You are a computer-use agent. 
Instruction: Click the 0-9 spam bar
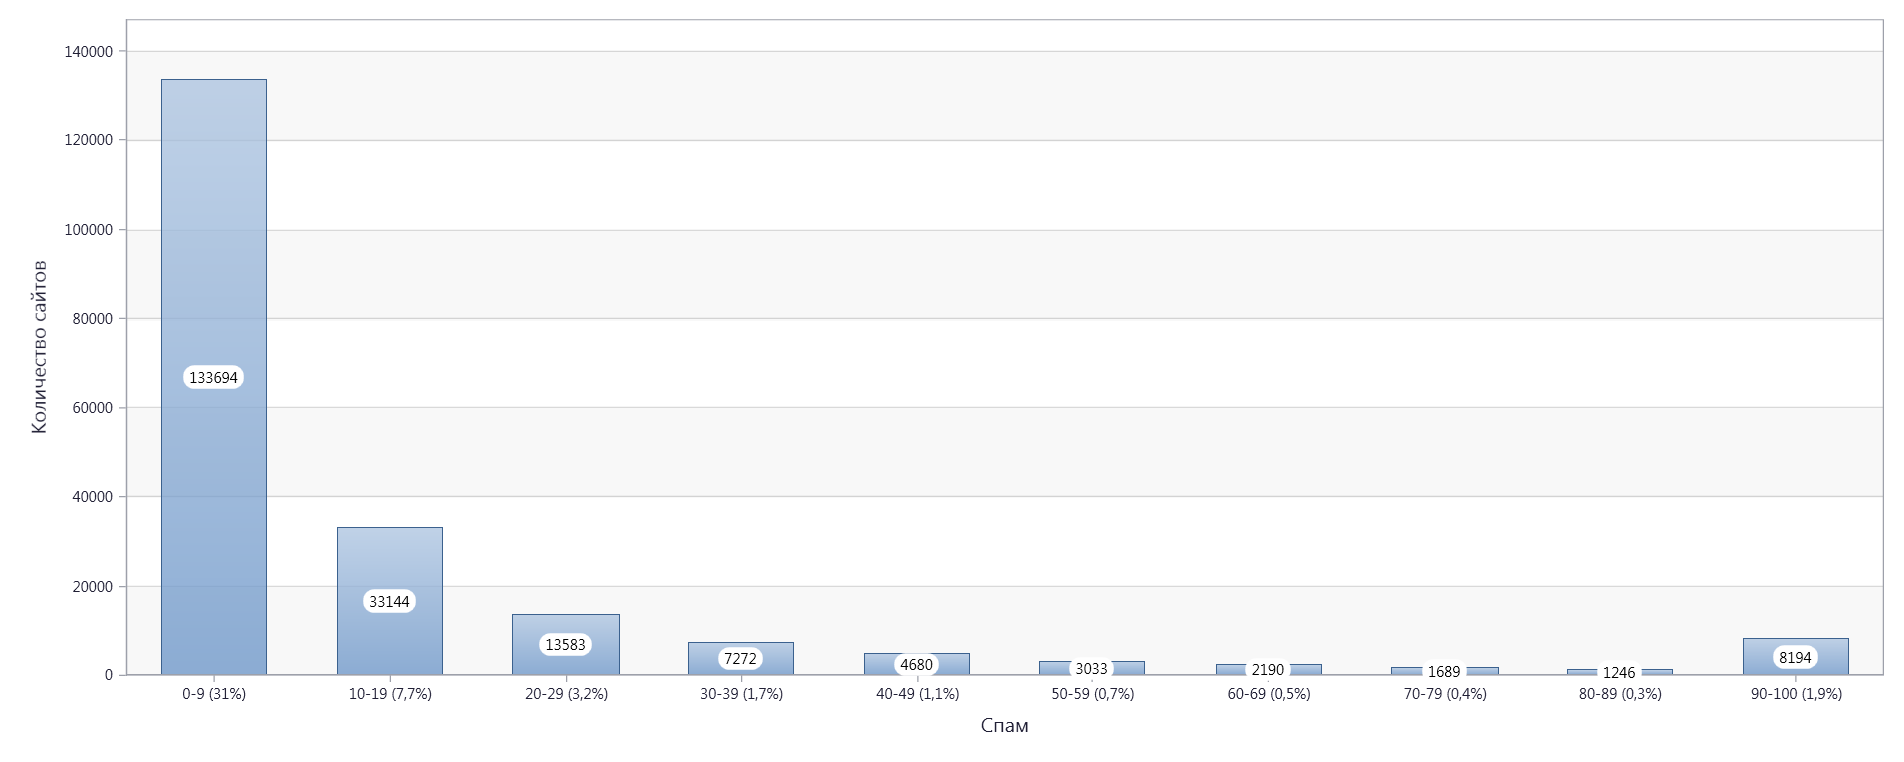[214, 377]
